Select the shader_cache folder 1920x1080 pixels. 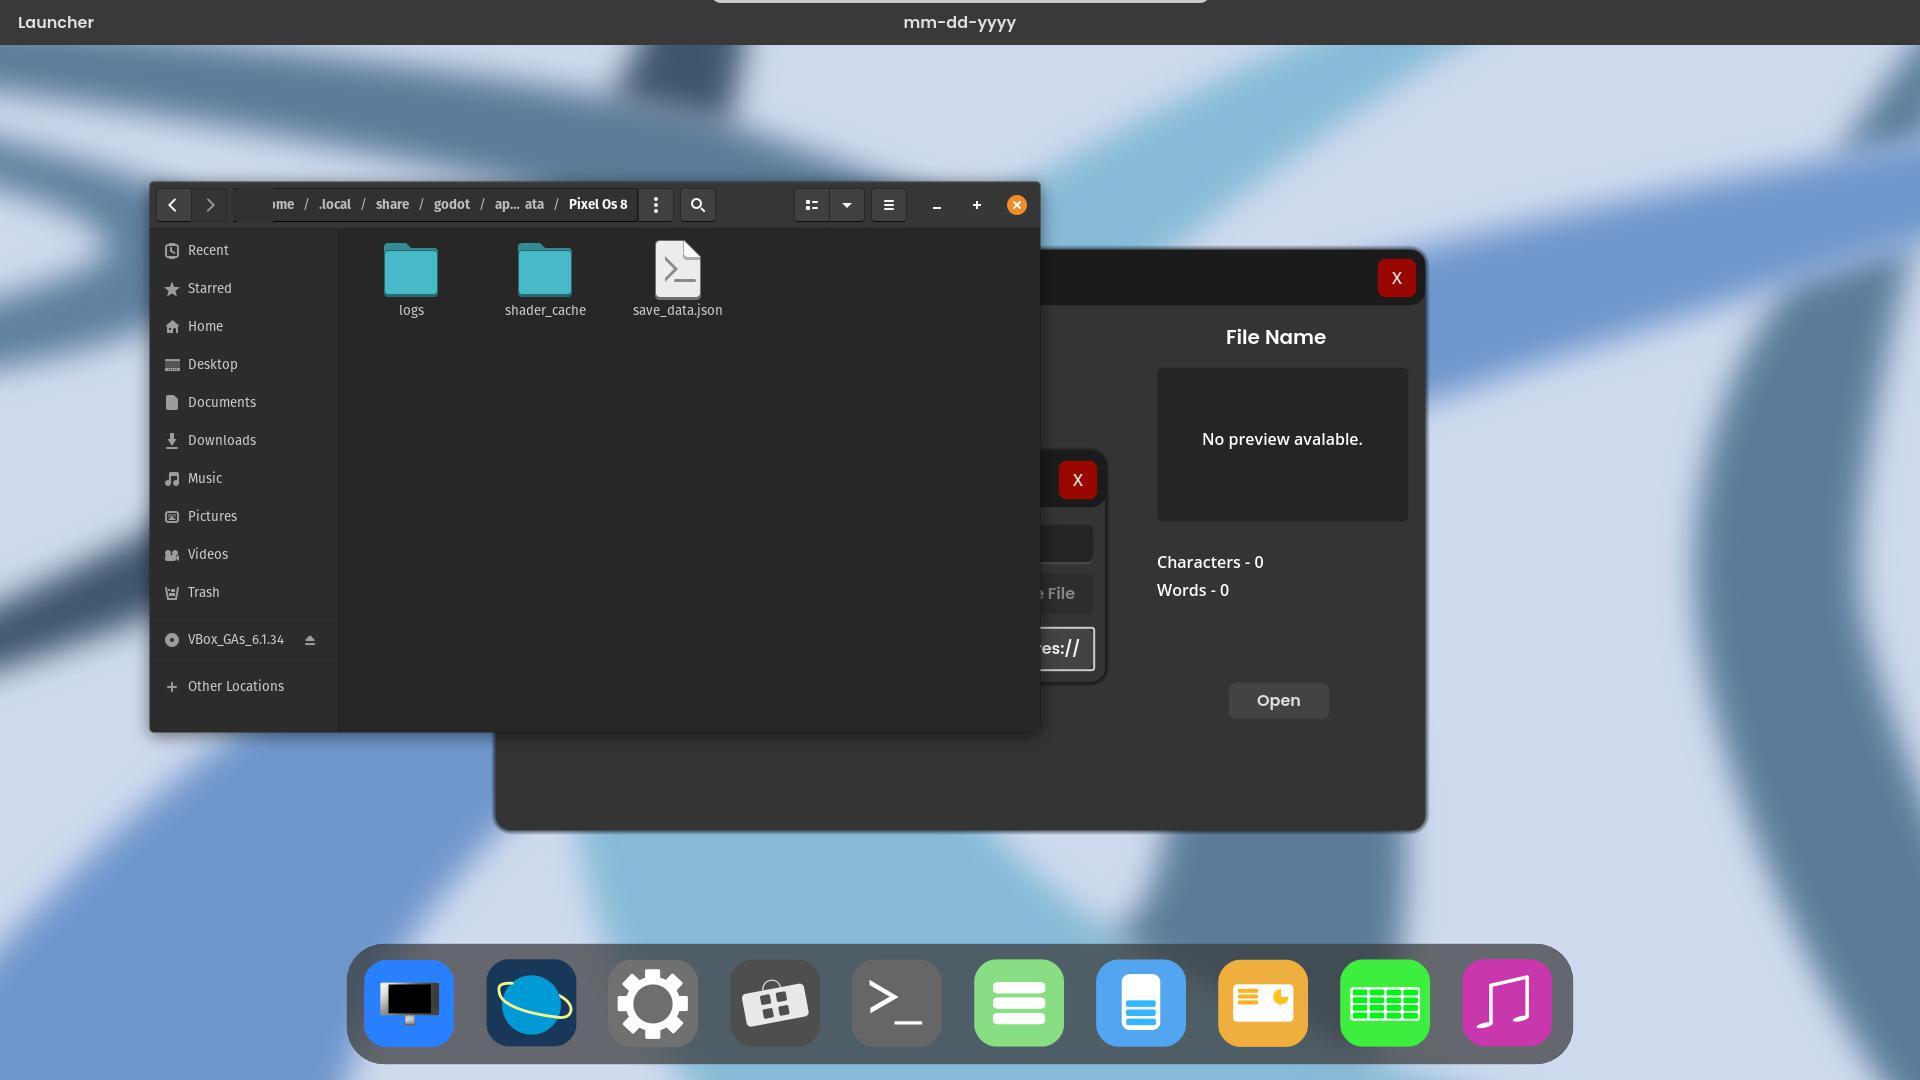(x=545, y=280)
